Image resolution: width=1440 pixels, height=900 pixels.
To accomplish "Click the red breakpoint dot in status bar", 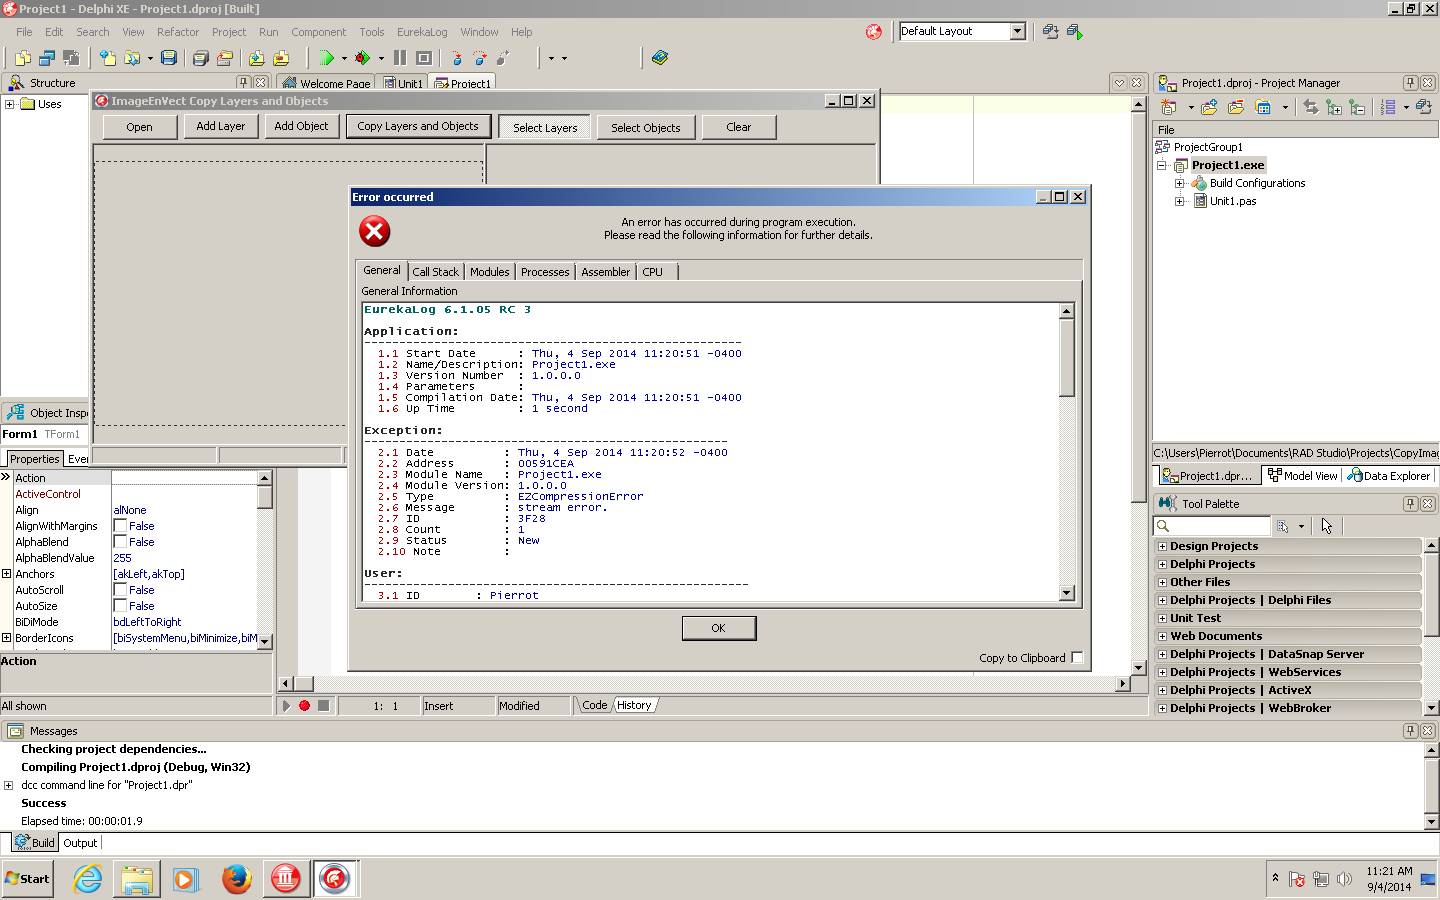I will point(304,705).
